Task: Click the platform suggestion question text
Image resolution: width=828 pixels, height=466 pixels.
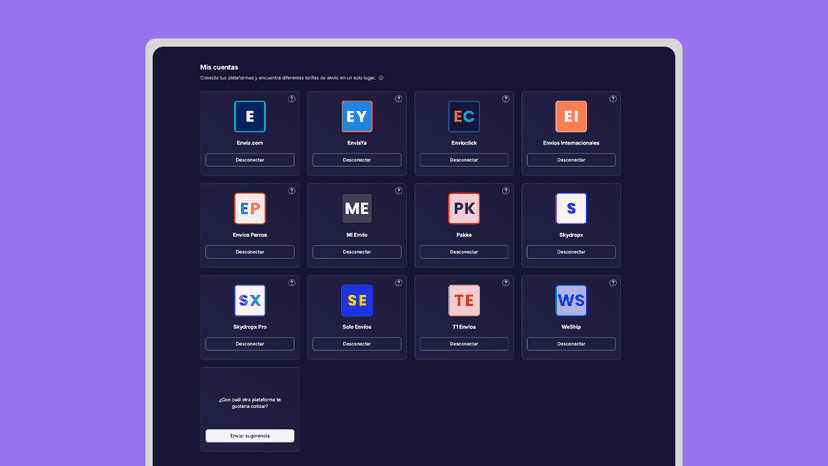Action: point(250,403)
